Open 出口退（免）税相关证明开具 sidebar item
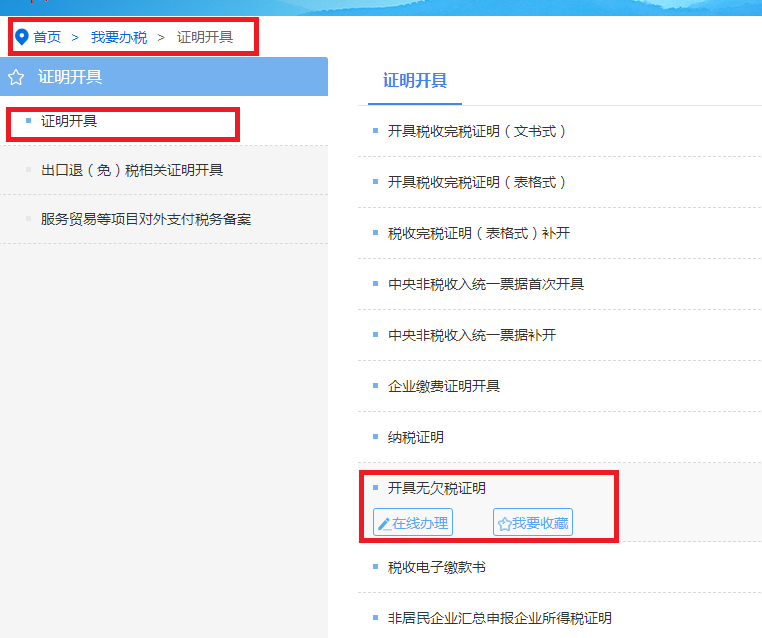The width and height of the screenshot is (762, 638). [132, 170]
